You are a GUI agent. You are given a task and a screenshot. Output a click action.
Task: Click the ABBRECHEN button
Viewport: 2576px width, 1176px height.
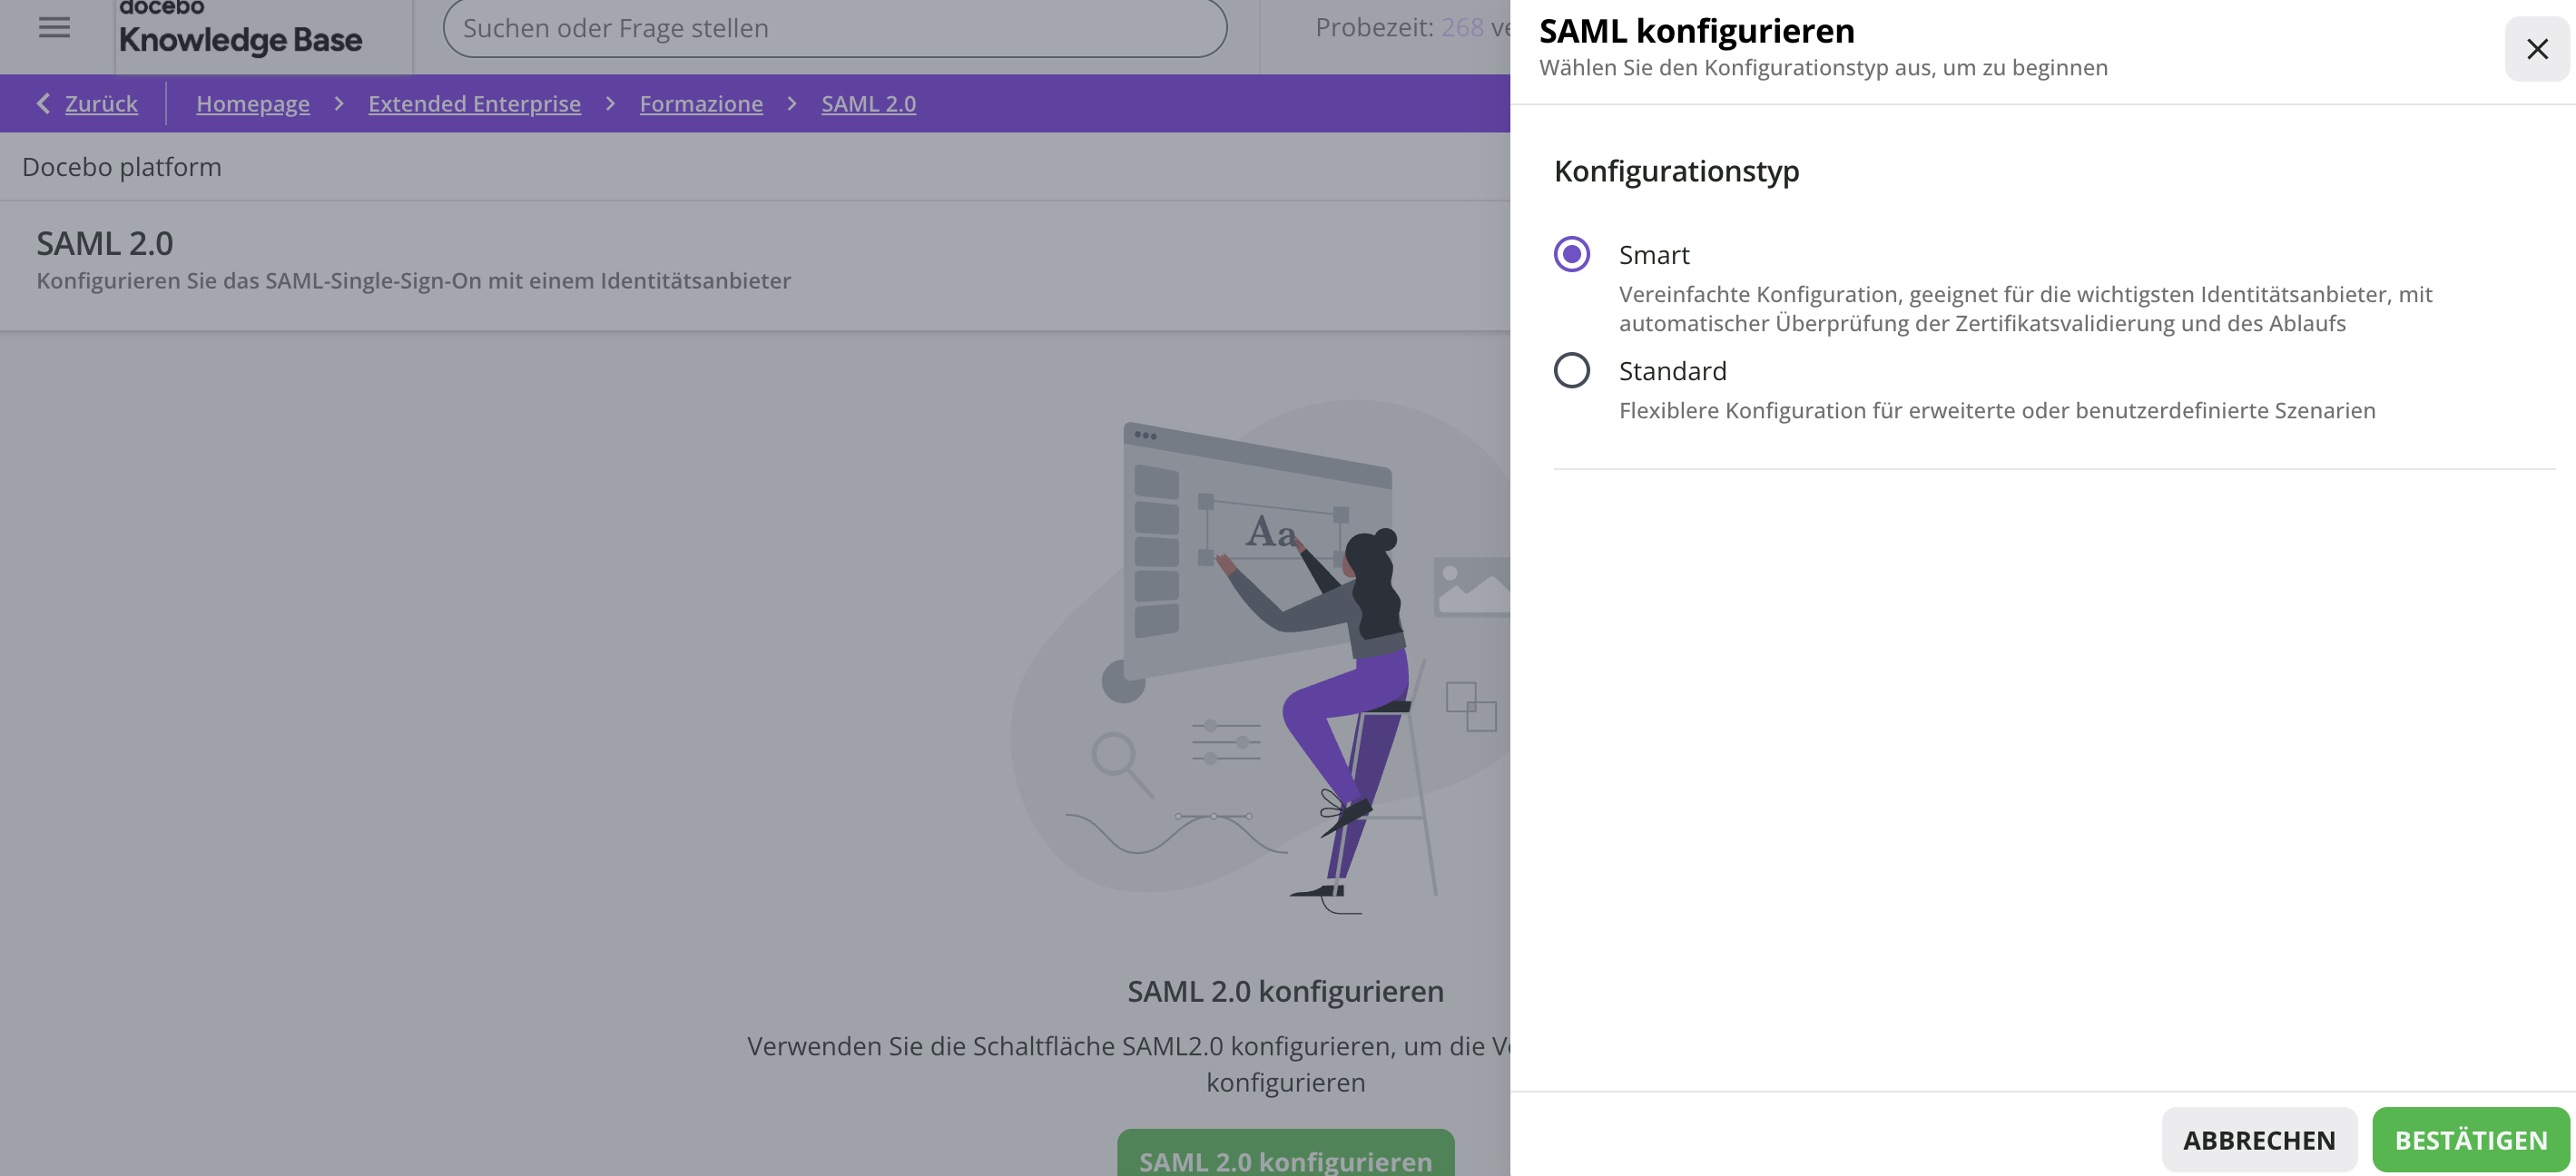click(2259, 1140)
